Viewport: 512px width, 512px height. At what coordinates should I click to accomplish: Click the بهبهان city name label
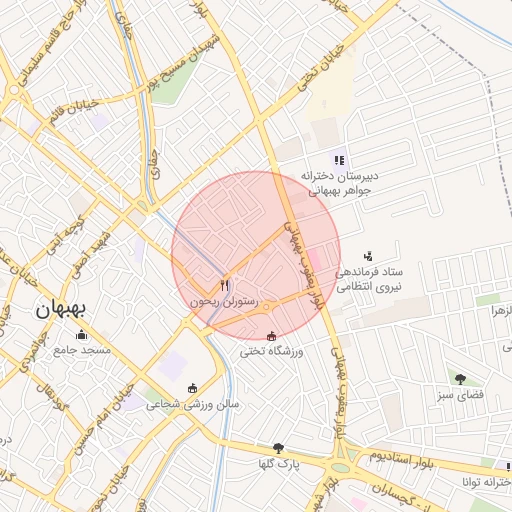pyautogui.click(x=61, y=310)
